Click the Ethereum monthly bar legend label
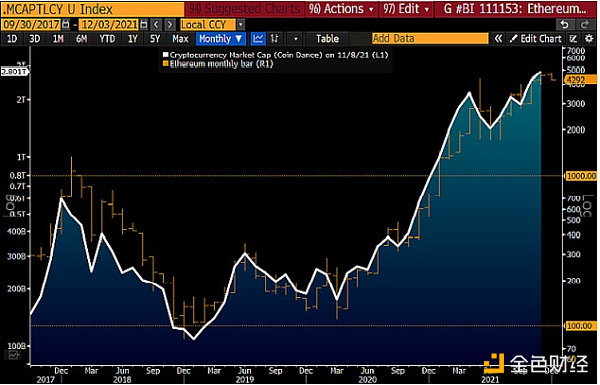Screen dimensions: 600x385 pyautogui.click(x=222, y=64)
